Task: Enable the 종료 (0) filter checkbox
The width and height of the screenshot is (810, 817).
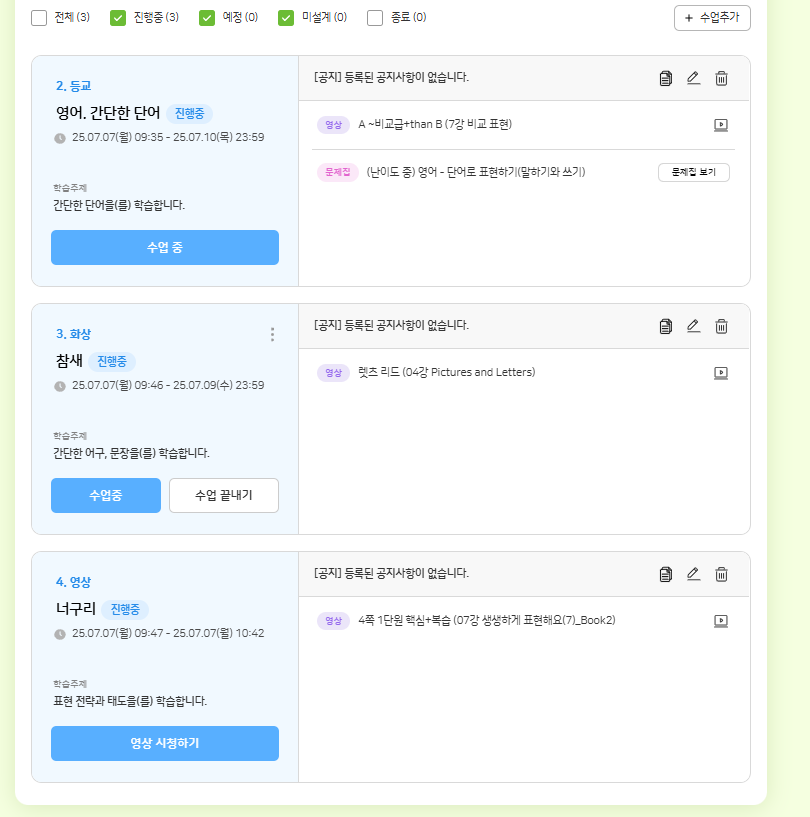Action: [x=375, y=18]
